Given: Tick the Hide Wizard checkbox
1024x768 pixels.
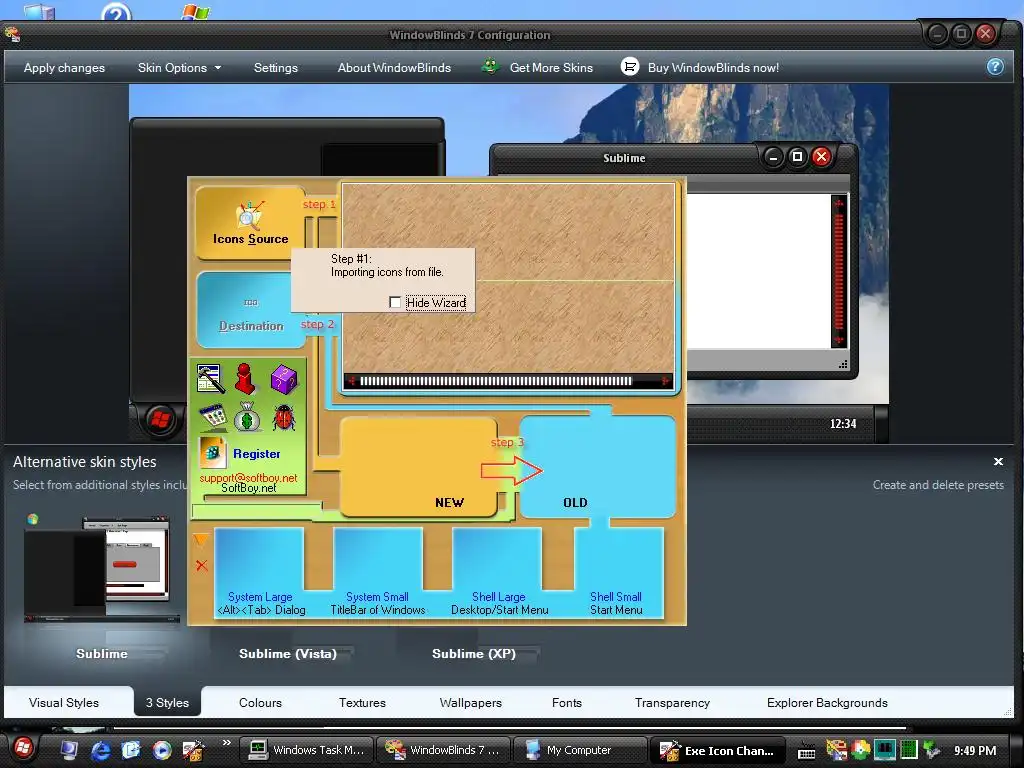Looking at the screenshot, I should point(395,302).
